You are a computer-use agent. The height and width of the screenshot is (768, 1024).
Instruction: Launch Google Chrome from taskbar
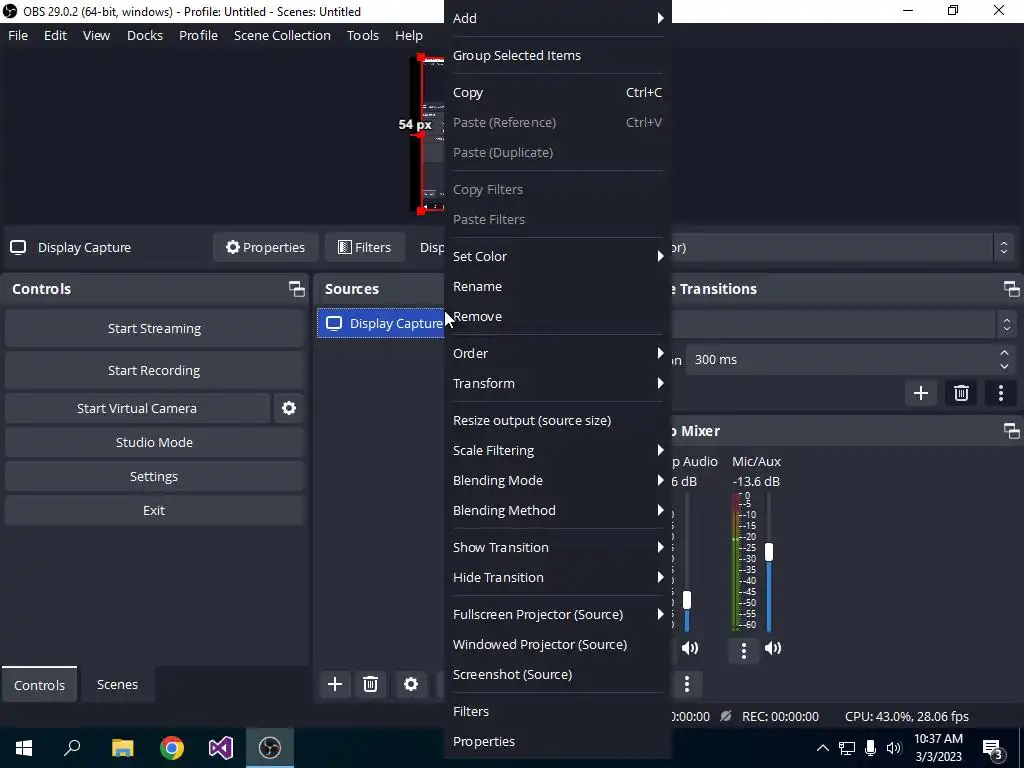(172, 748)
